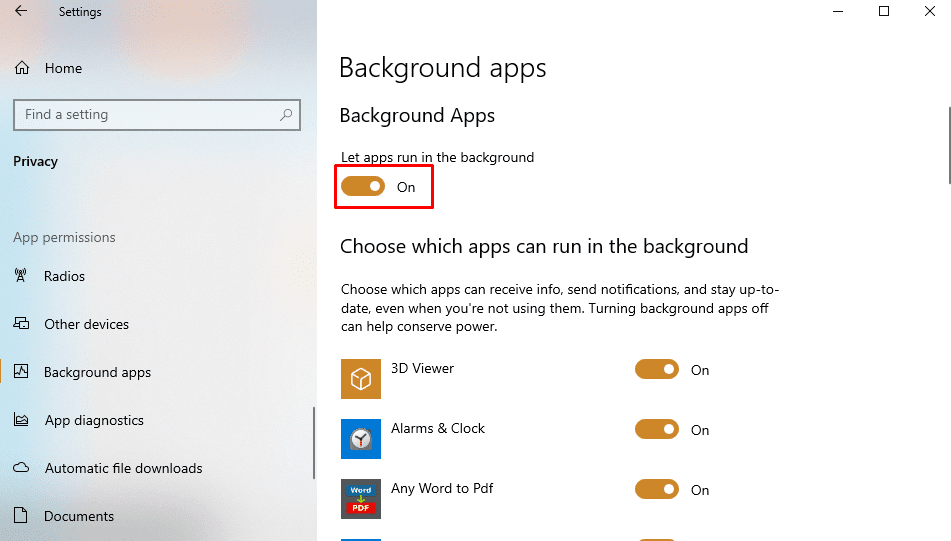Click the main page scrollbar
This screenshot has width=951, height=541.
(949, 145)
